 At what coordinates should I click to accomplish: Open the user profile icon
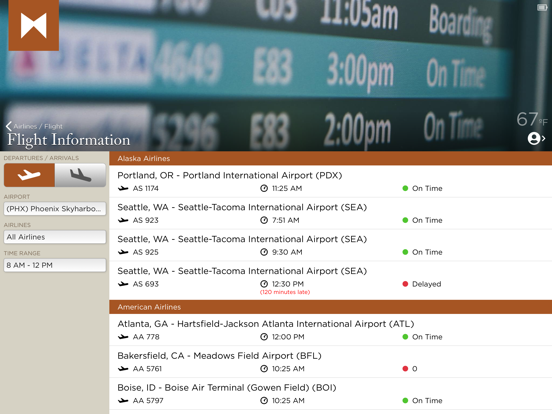coord(534,138)
